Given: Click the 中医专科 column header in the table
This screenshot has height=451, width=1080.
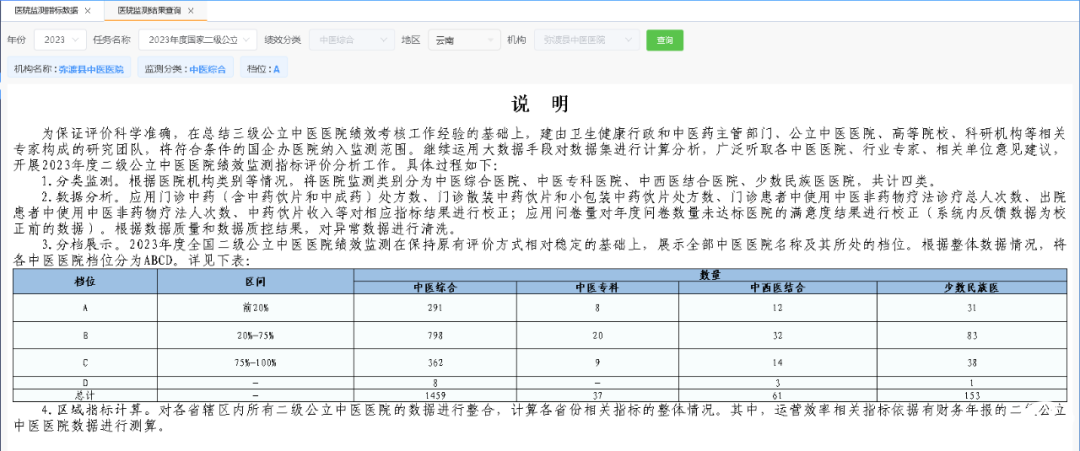Looking at the screenshot, I should 596,288.
